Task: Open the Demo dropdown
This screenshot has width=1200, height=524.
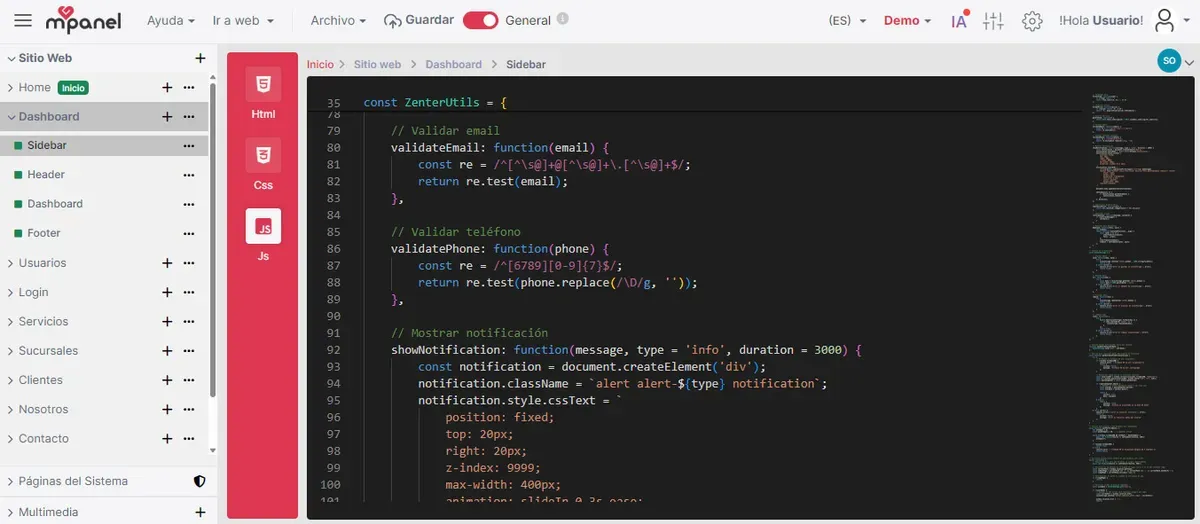Action: (x=907, y=21)
